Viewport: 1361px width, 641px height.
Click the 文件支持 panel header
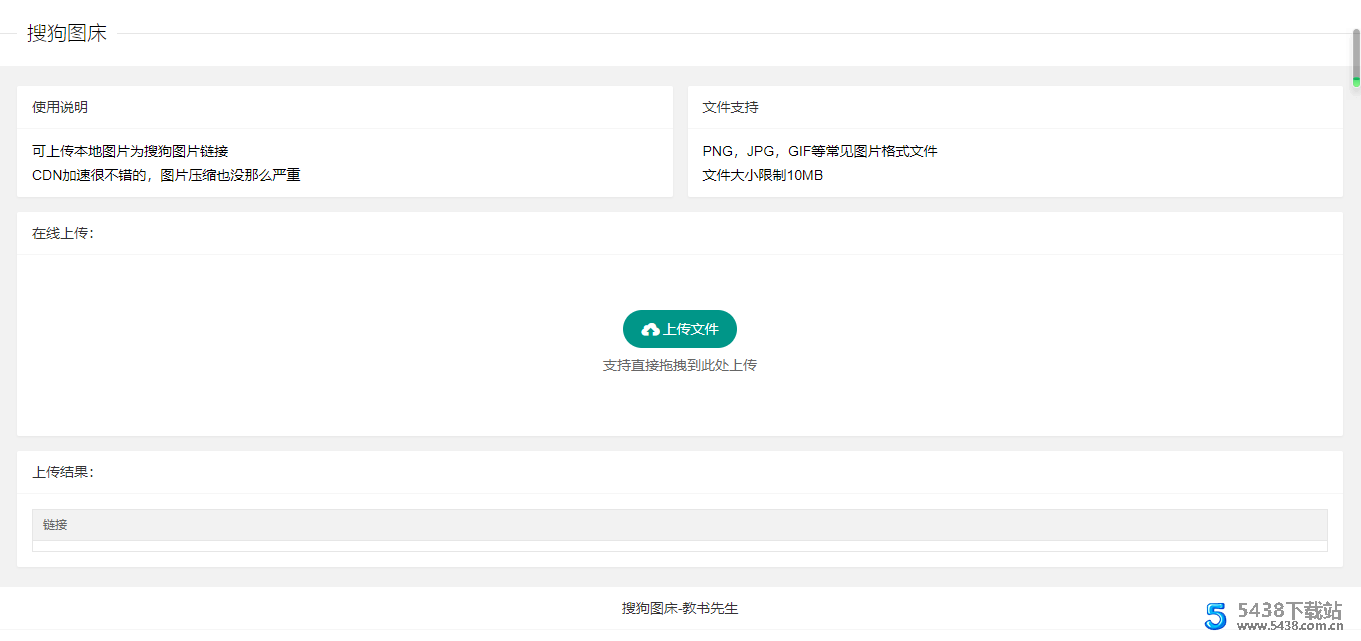(x=730, y=107)
